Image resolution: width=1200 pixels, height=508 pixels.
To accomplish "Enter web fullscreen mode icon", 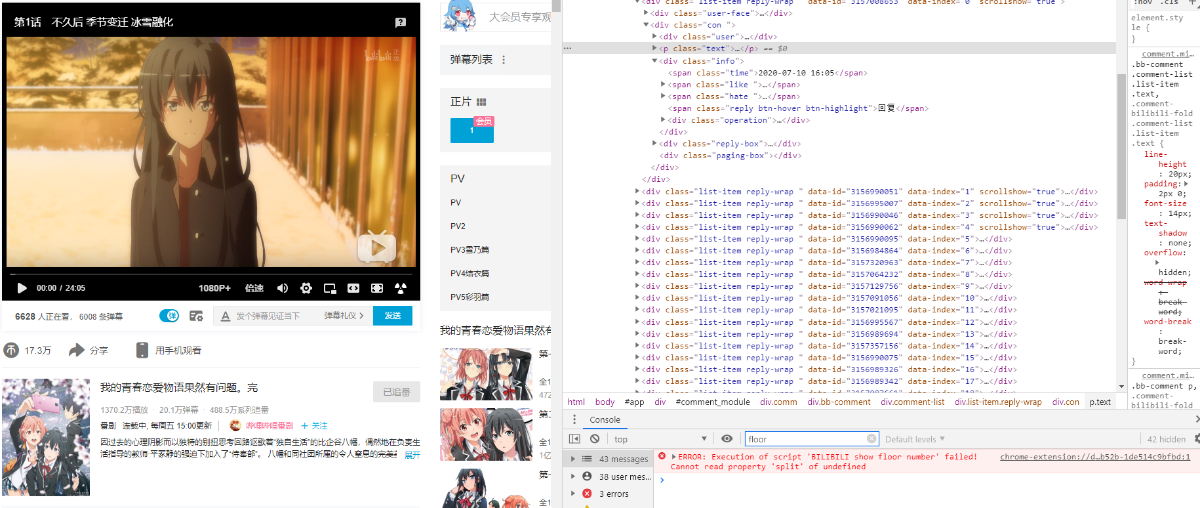I will (x=377, y=288).
